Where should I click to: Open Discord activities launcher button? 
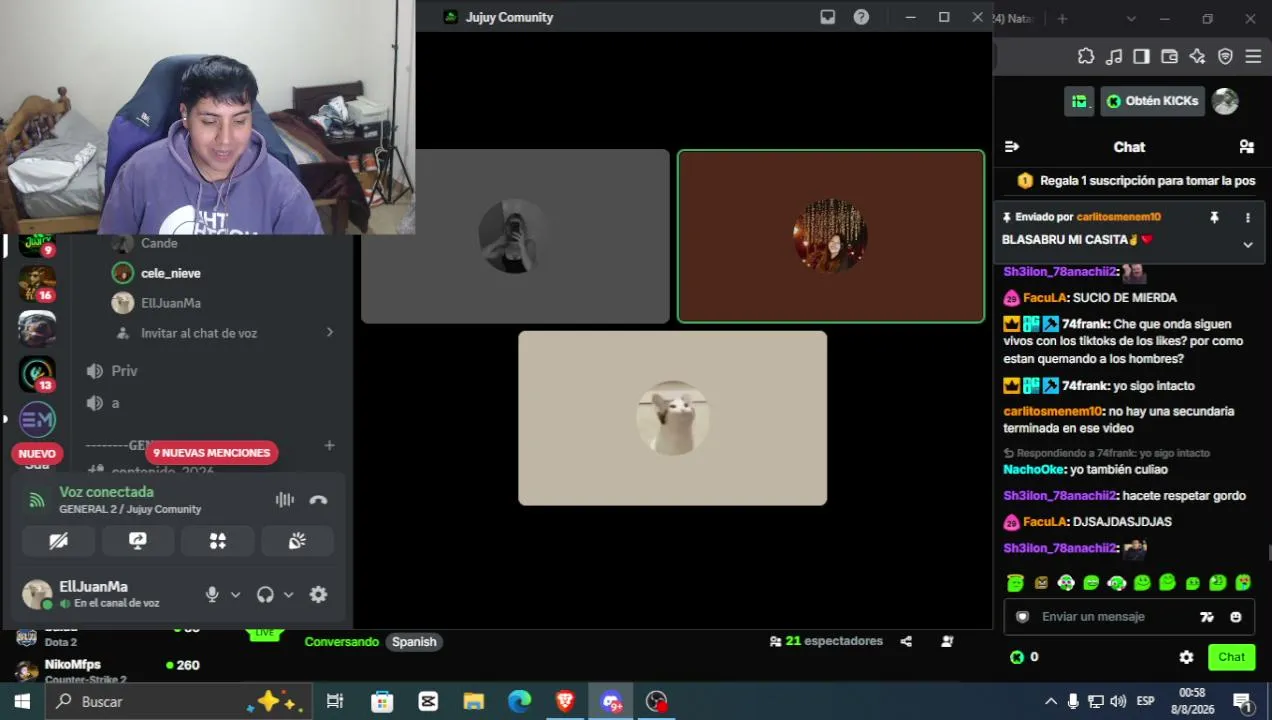click(217, 541)
